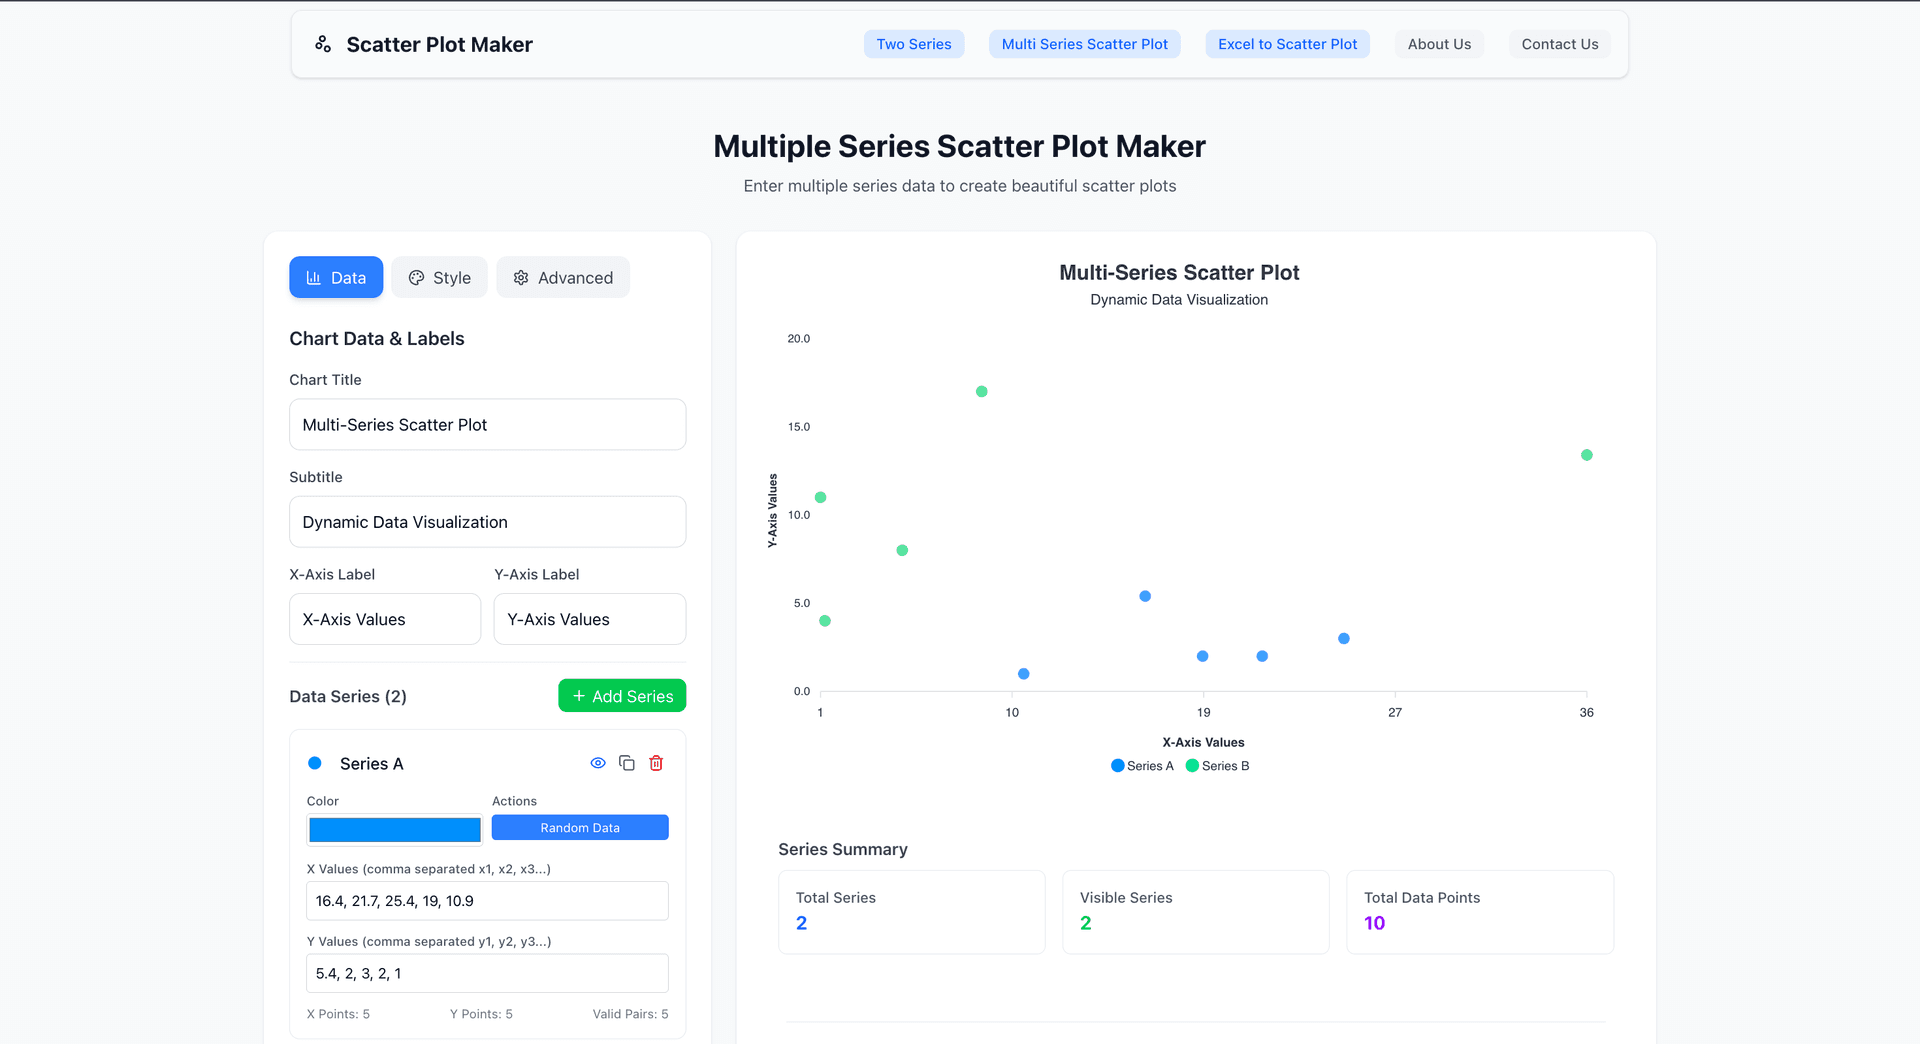Click the gear icon on the Advanced tab
This screenshot has height=1044, width=1920.
pos(520,277)
